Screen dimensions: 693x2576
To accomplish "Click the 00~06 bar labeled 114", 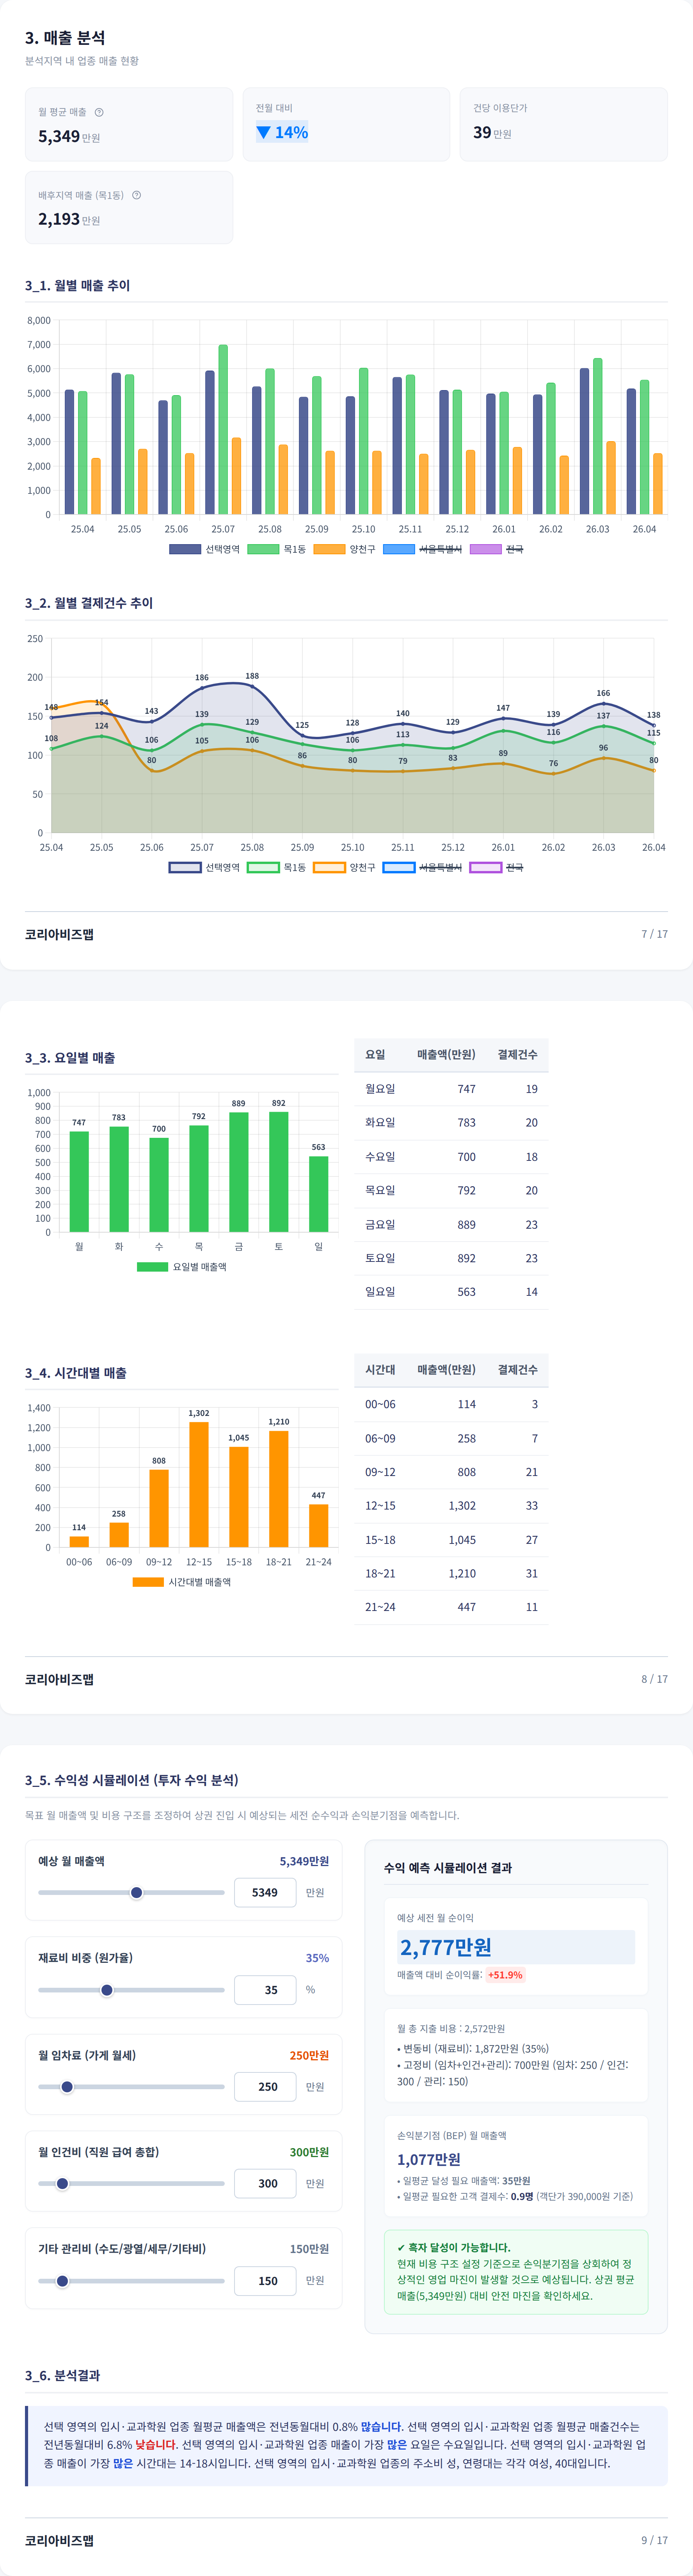I will pyautogui.click(x=79, y=1541).
